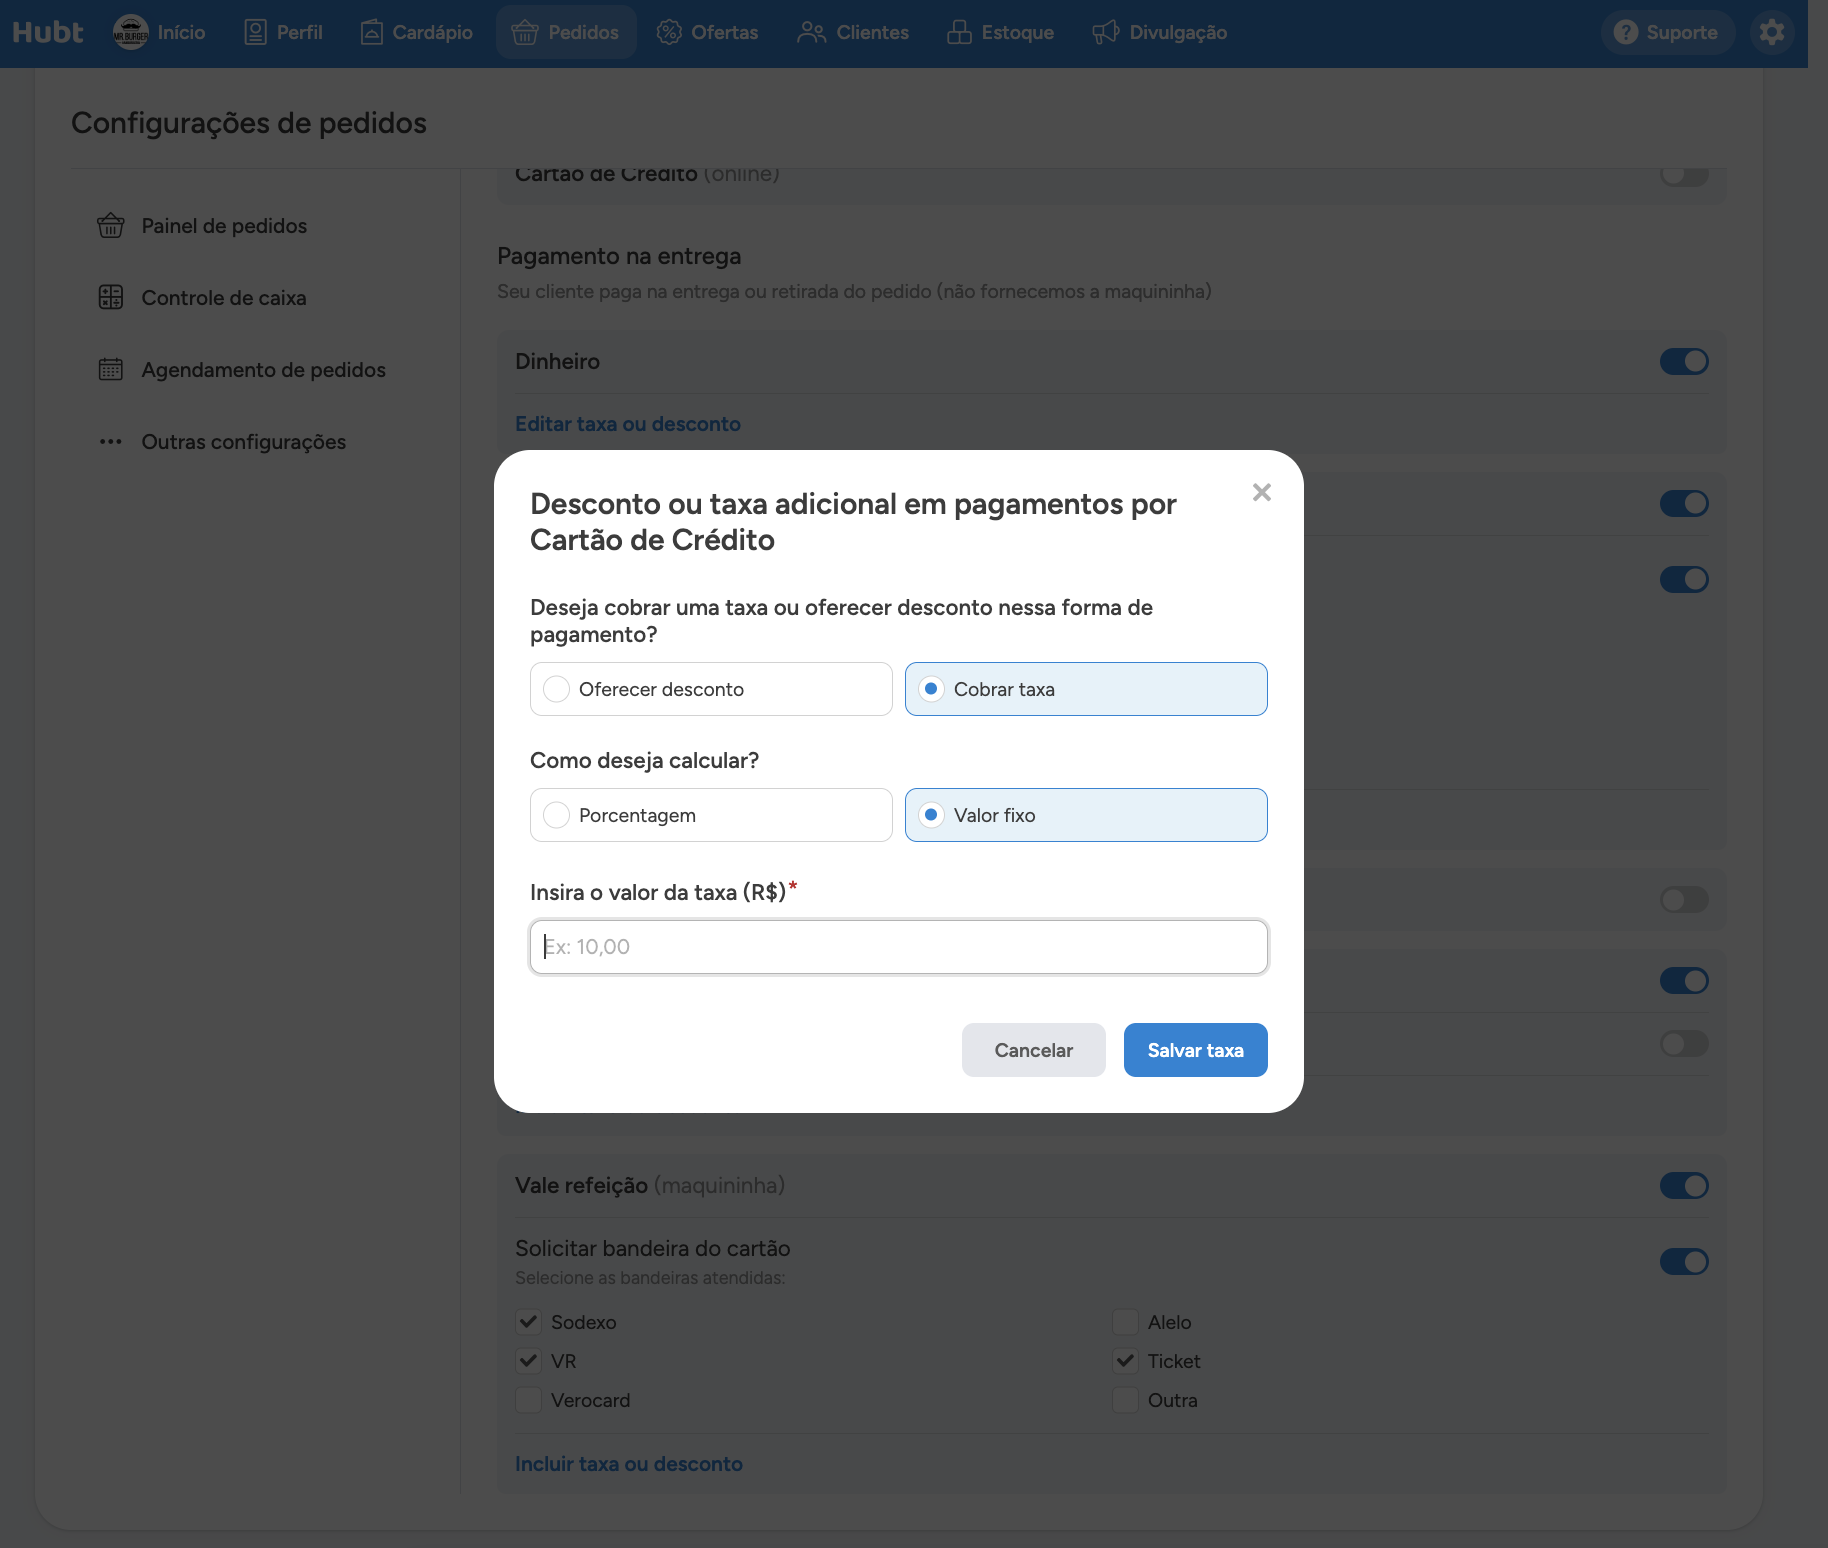The image size is (1828, 1548).
Task: Click the Hubt logo
Action: tap(48, 32)
